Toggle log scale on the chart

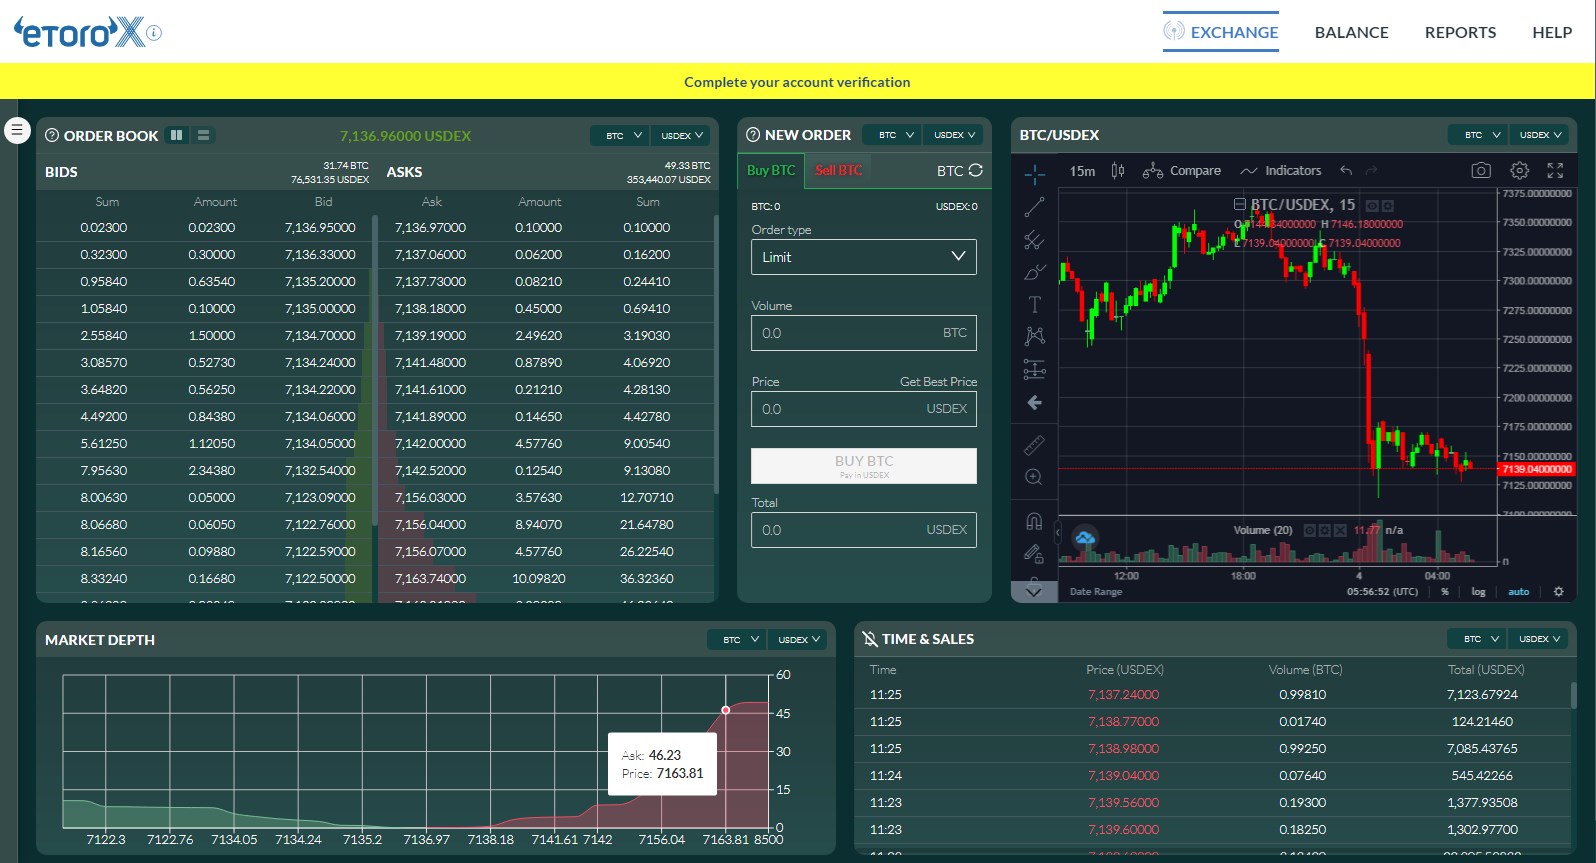(1478, 591)
